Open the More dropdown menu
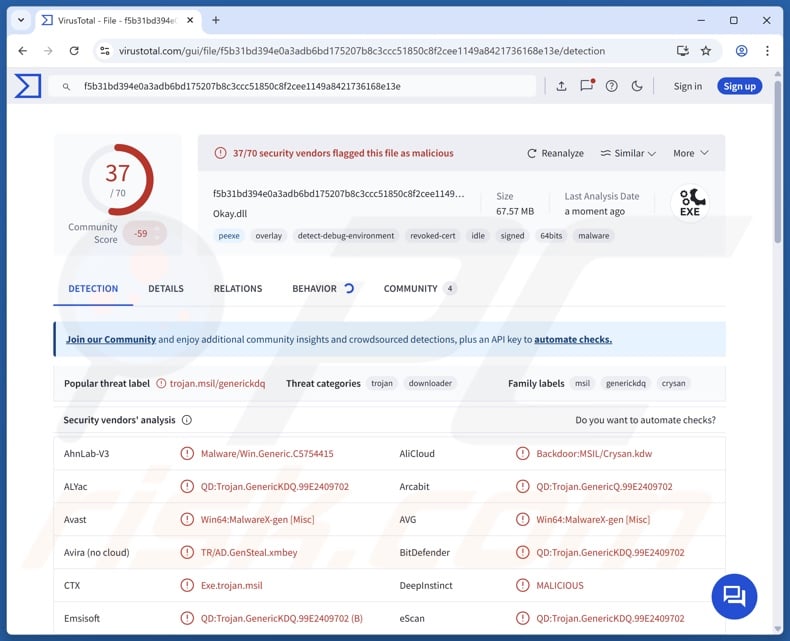Screen dimensions: 790x641 [690, 153]
